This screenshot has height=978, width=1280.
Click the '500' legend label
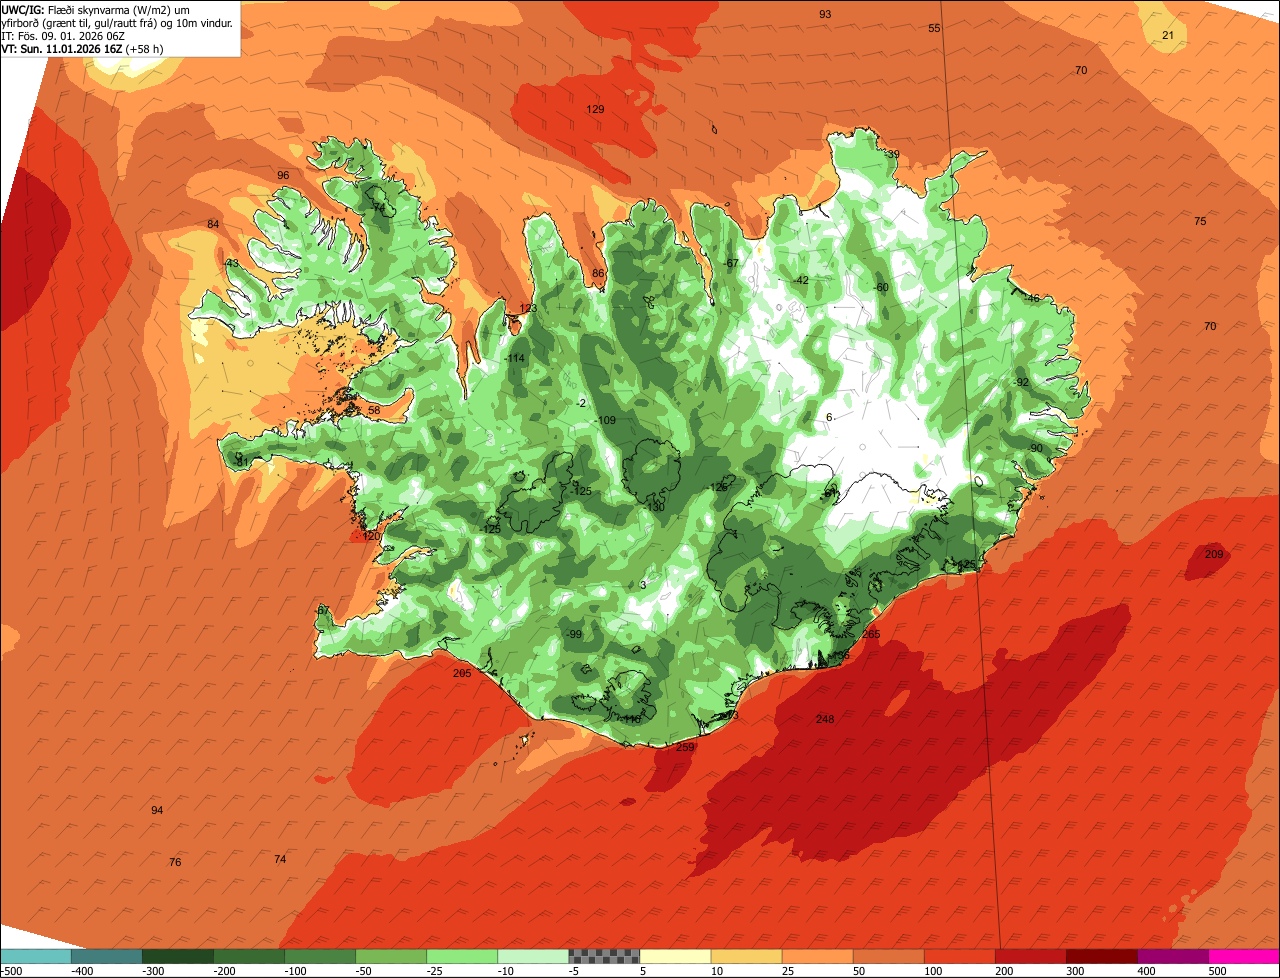coord(1217,971)
